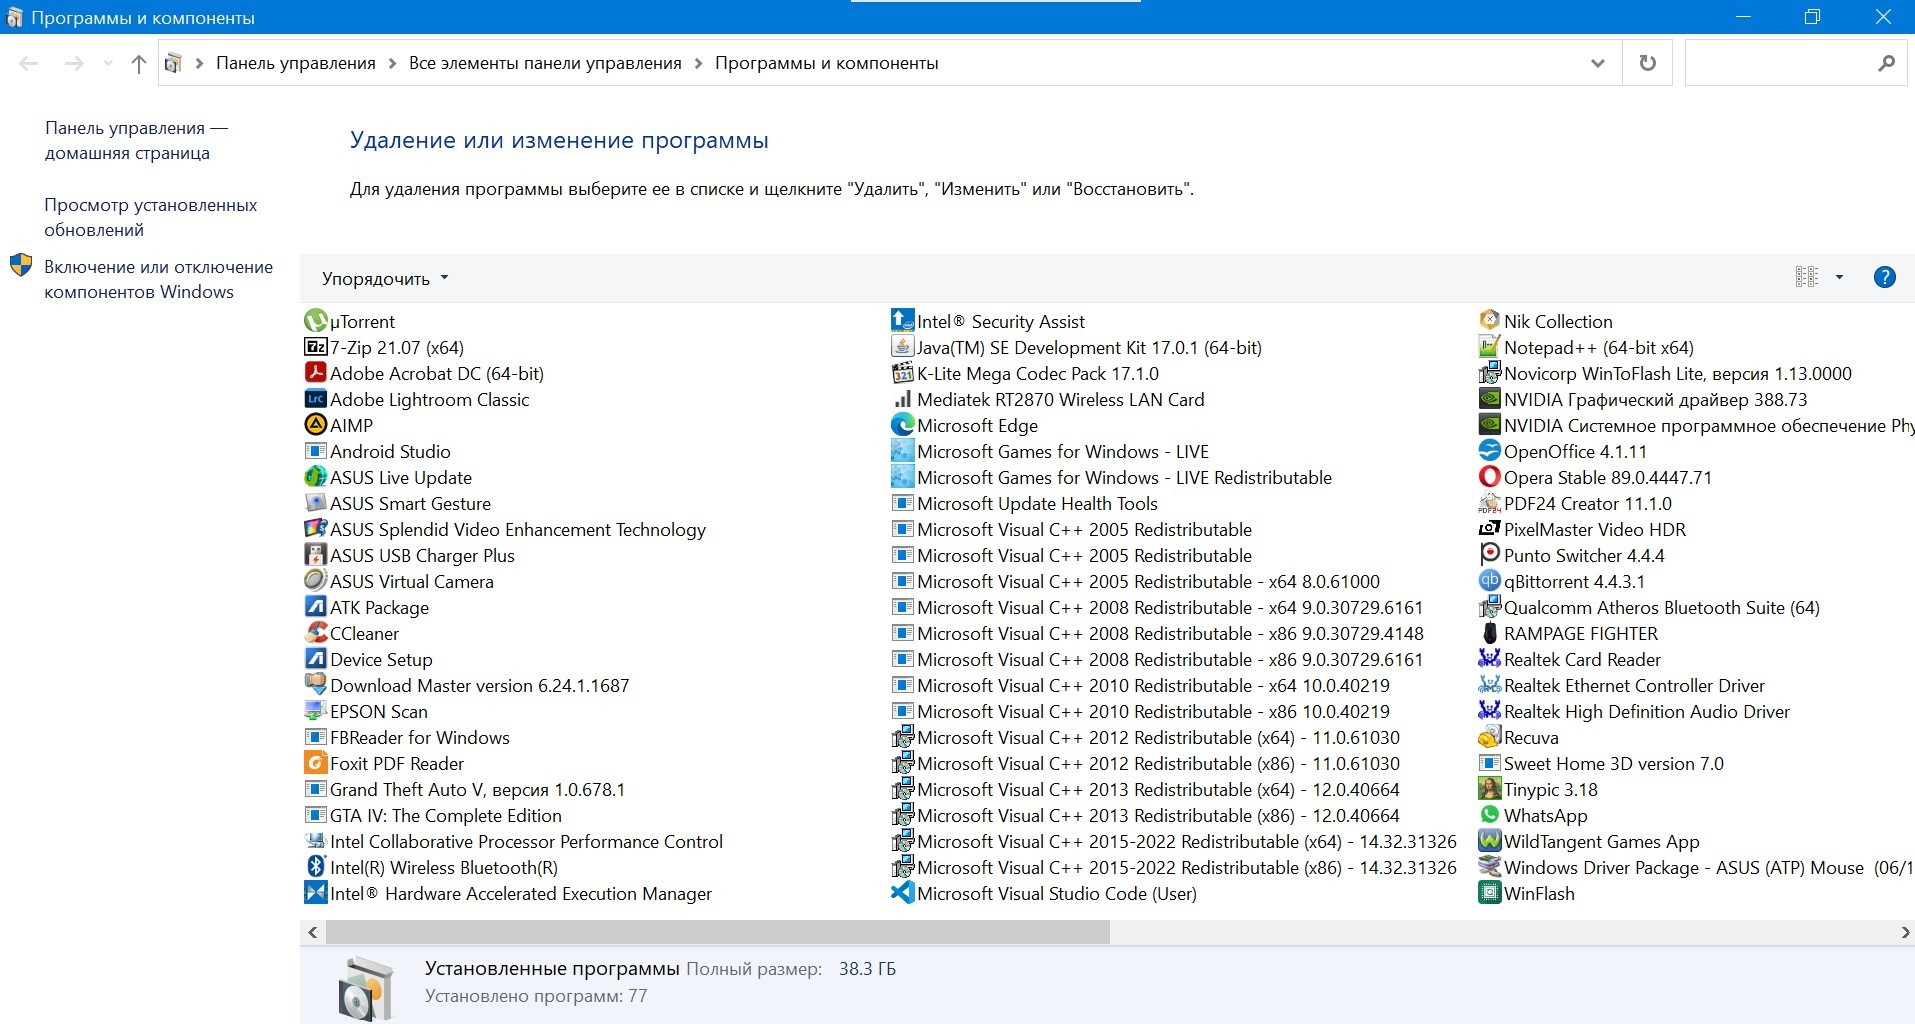Click the Nik Collection icon

tap(1489, 321)
